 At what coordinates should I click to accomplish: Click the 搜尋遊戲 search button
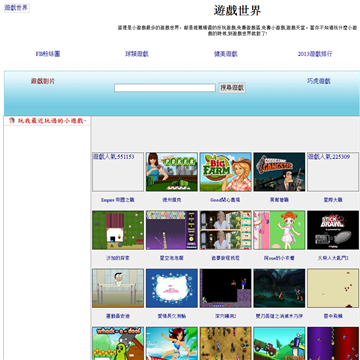(232, 88)
